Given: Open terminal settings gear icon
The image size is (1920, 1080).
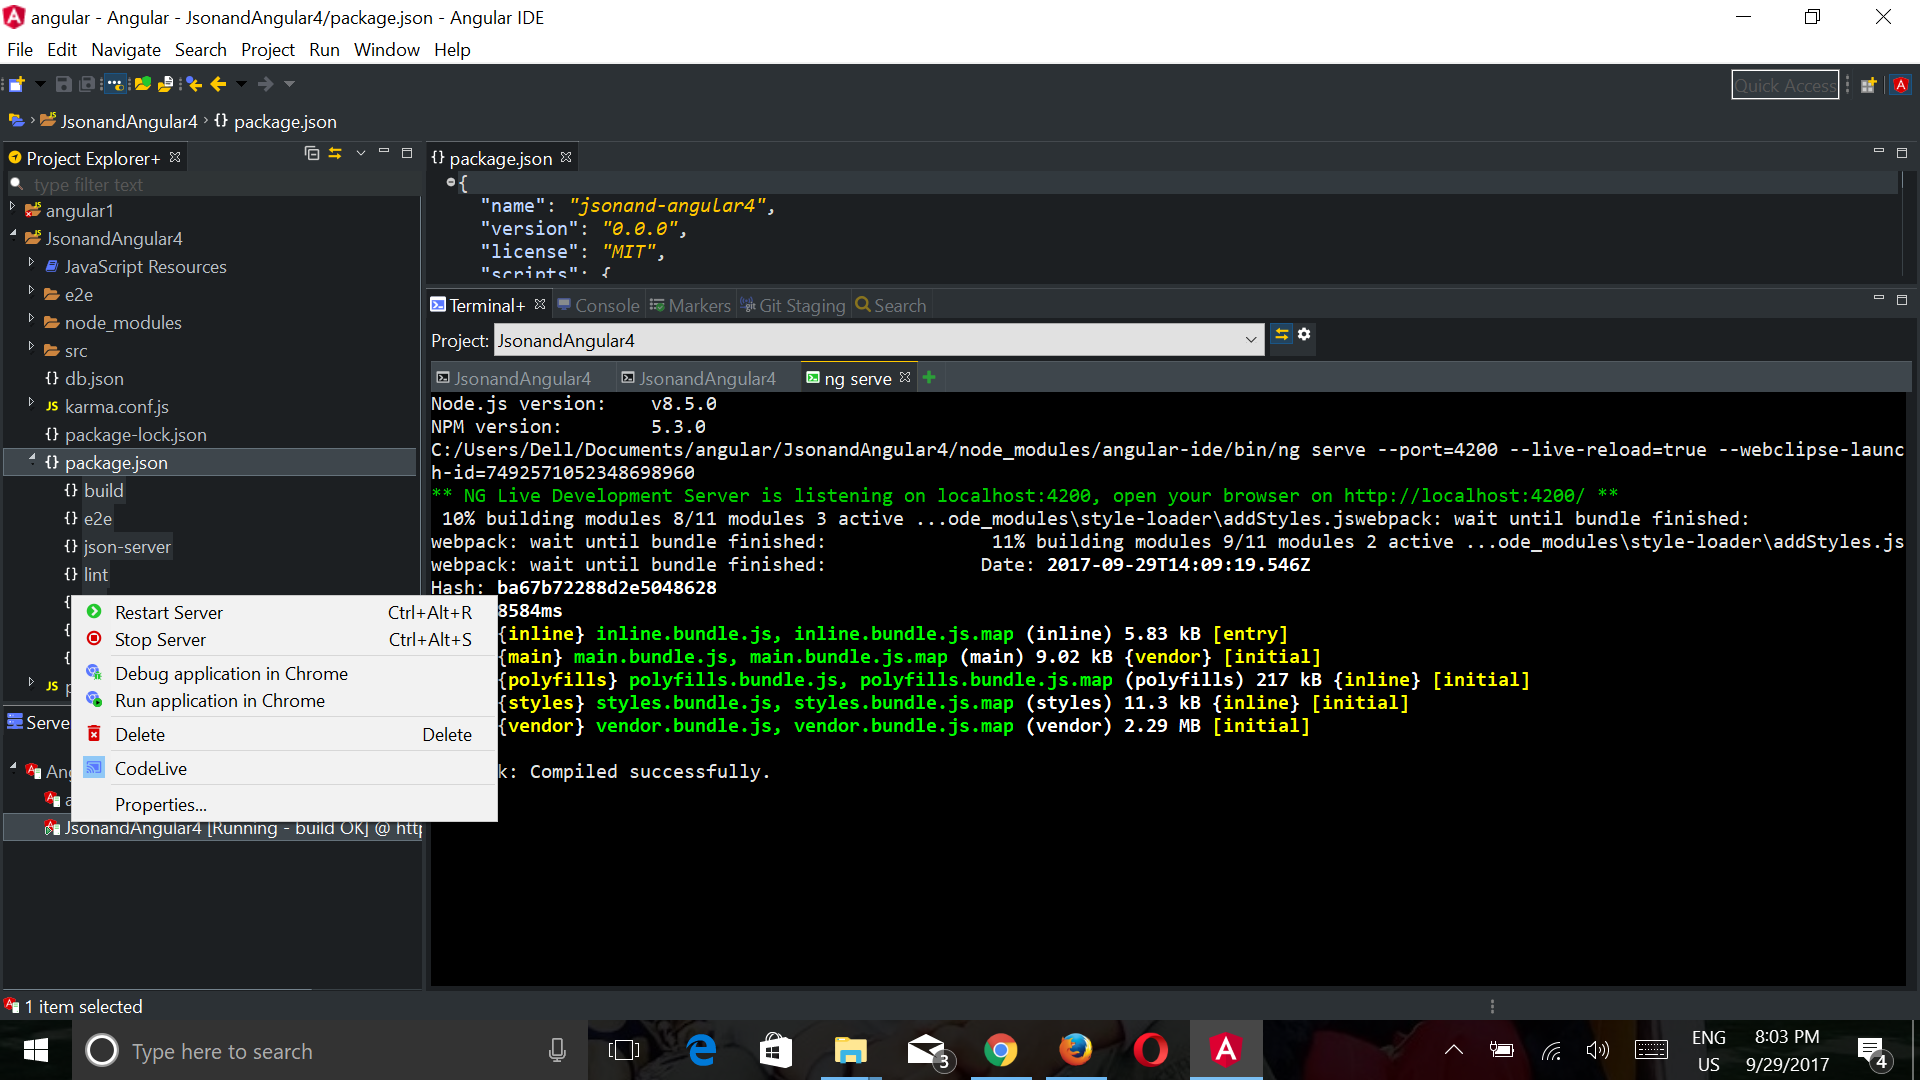Looking at the screenshot, I should pos(1306,335).
